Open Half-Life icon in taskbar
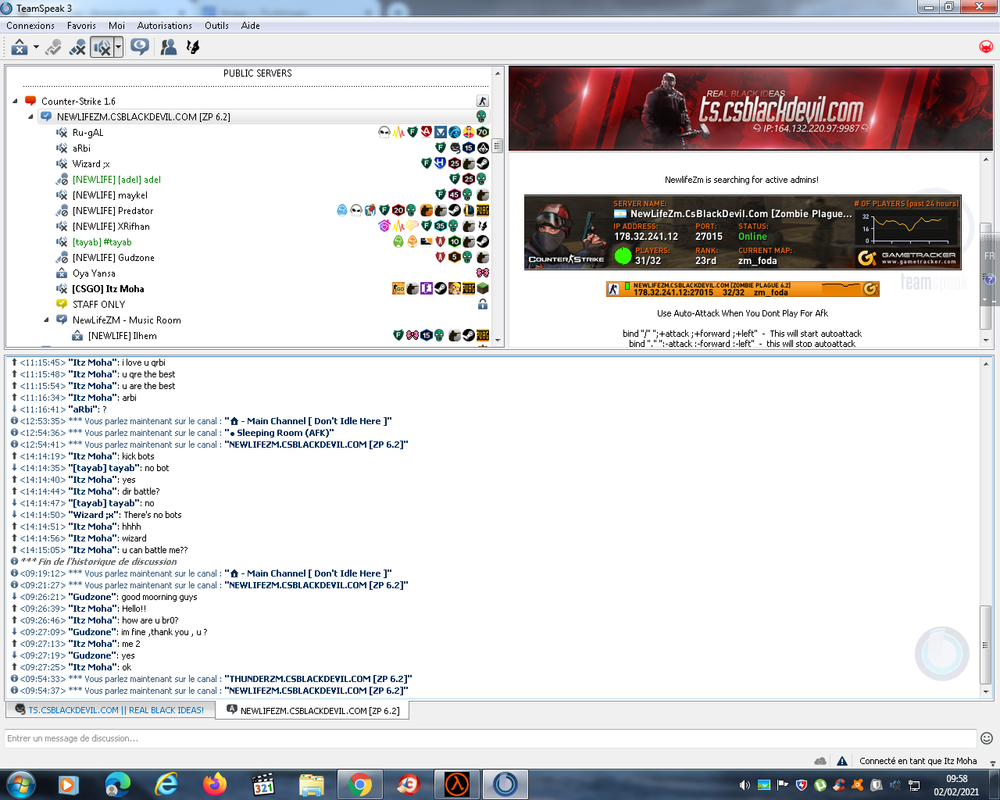Viewport: 1000px width, 800px height. 457,785
